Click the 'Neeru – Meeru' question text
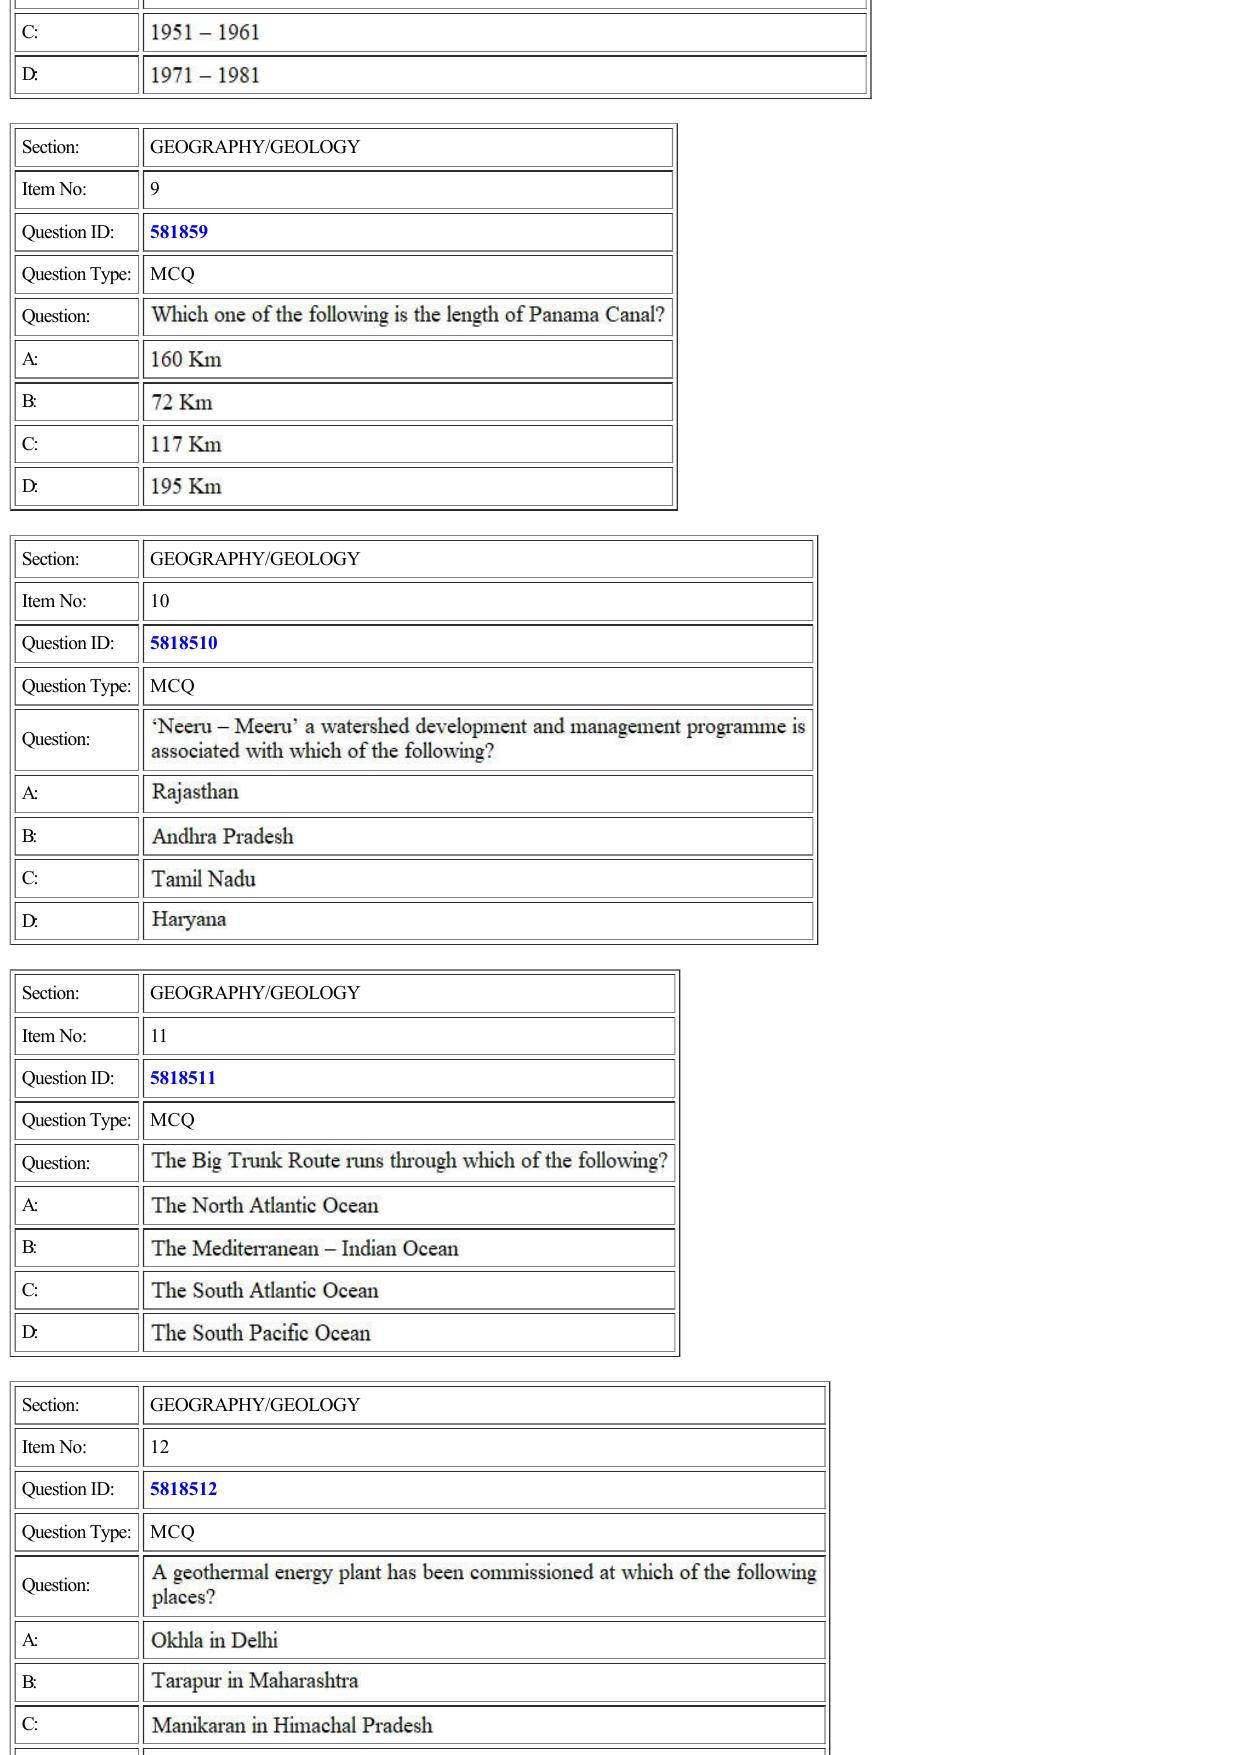 [x=478, y=739]
